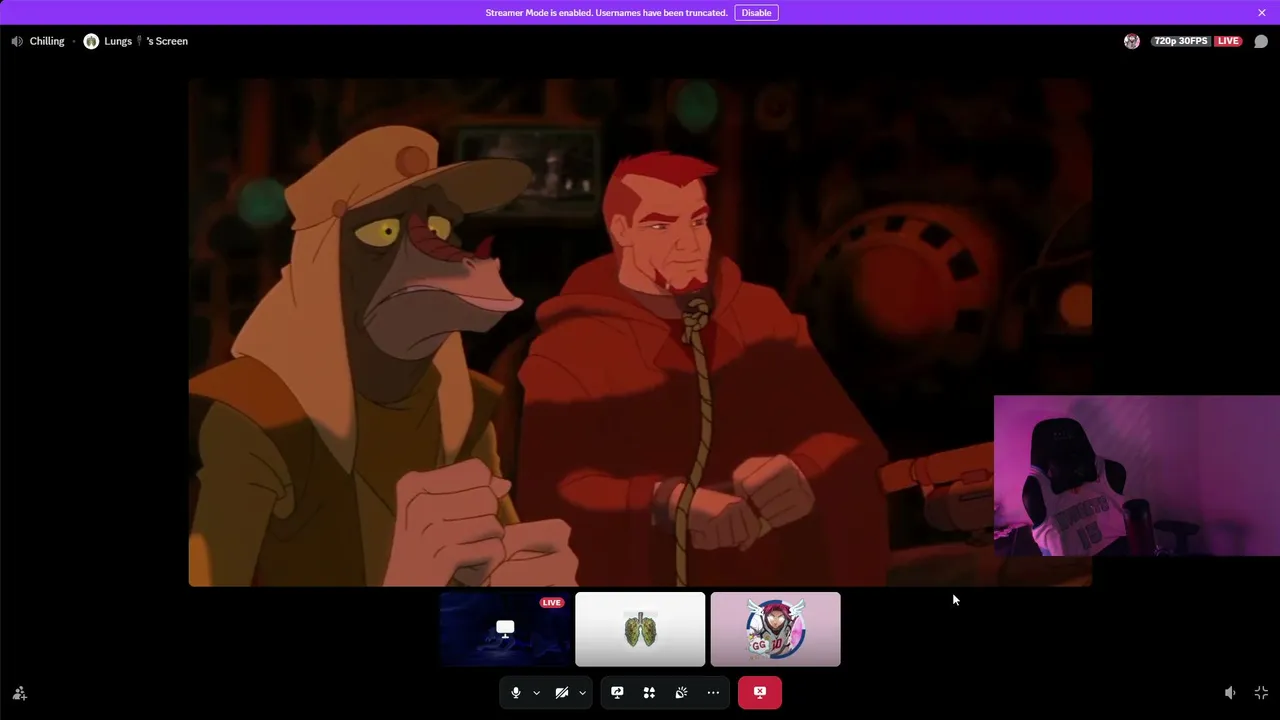Screen dimensions: 1280x720
Task: Open the Activities launcher
Action: coord(649,692)
